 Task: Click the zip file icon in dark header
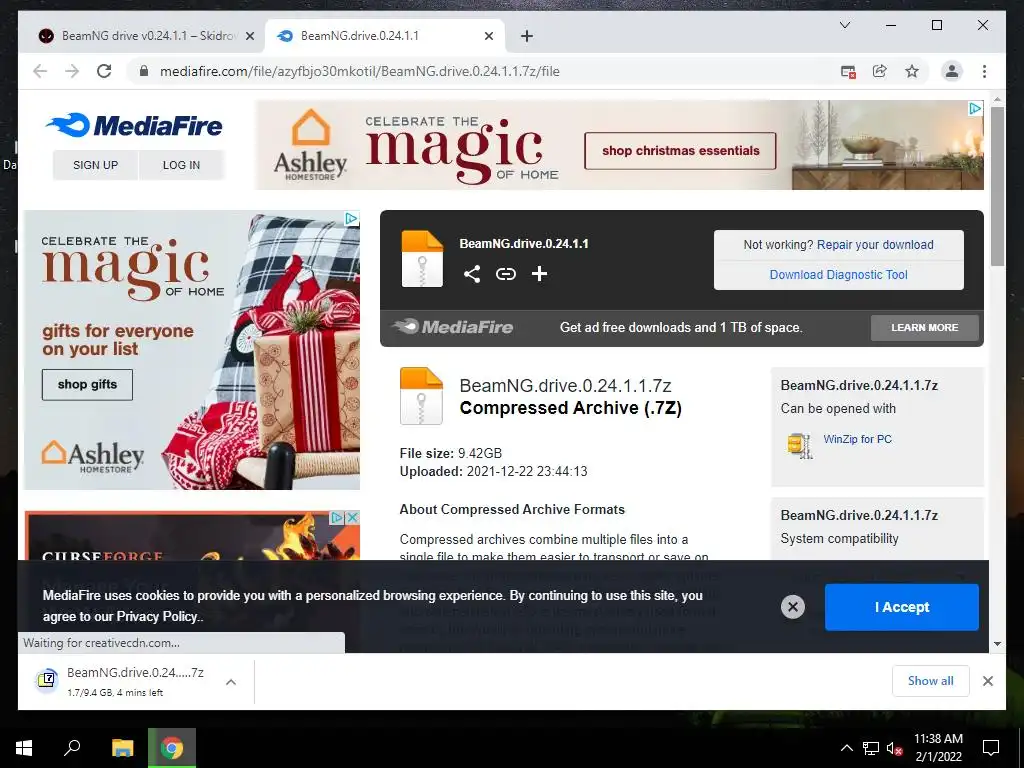tap(422, 259)
